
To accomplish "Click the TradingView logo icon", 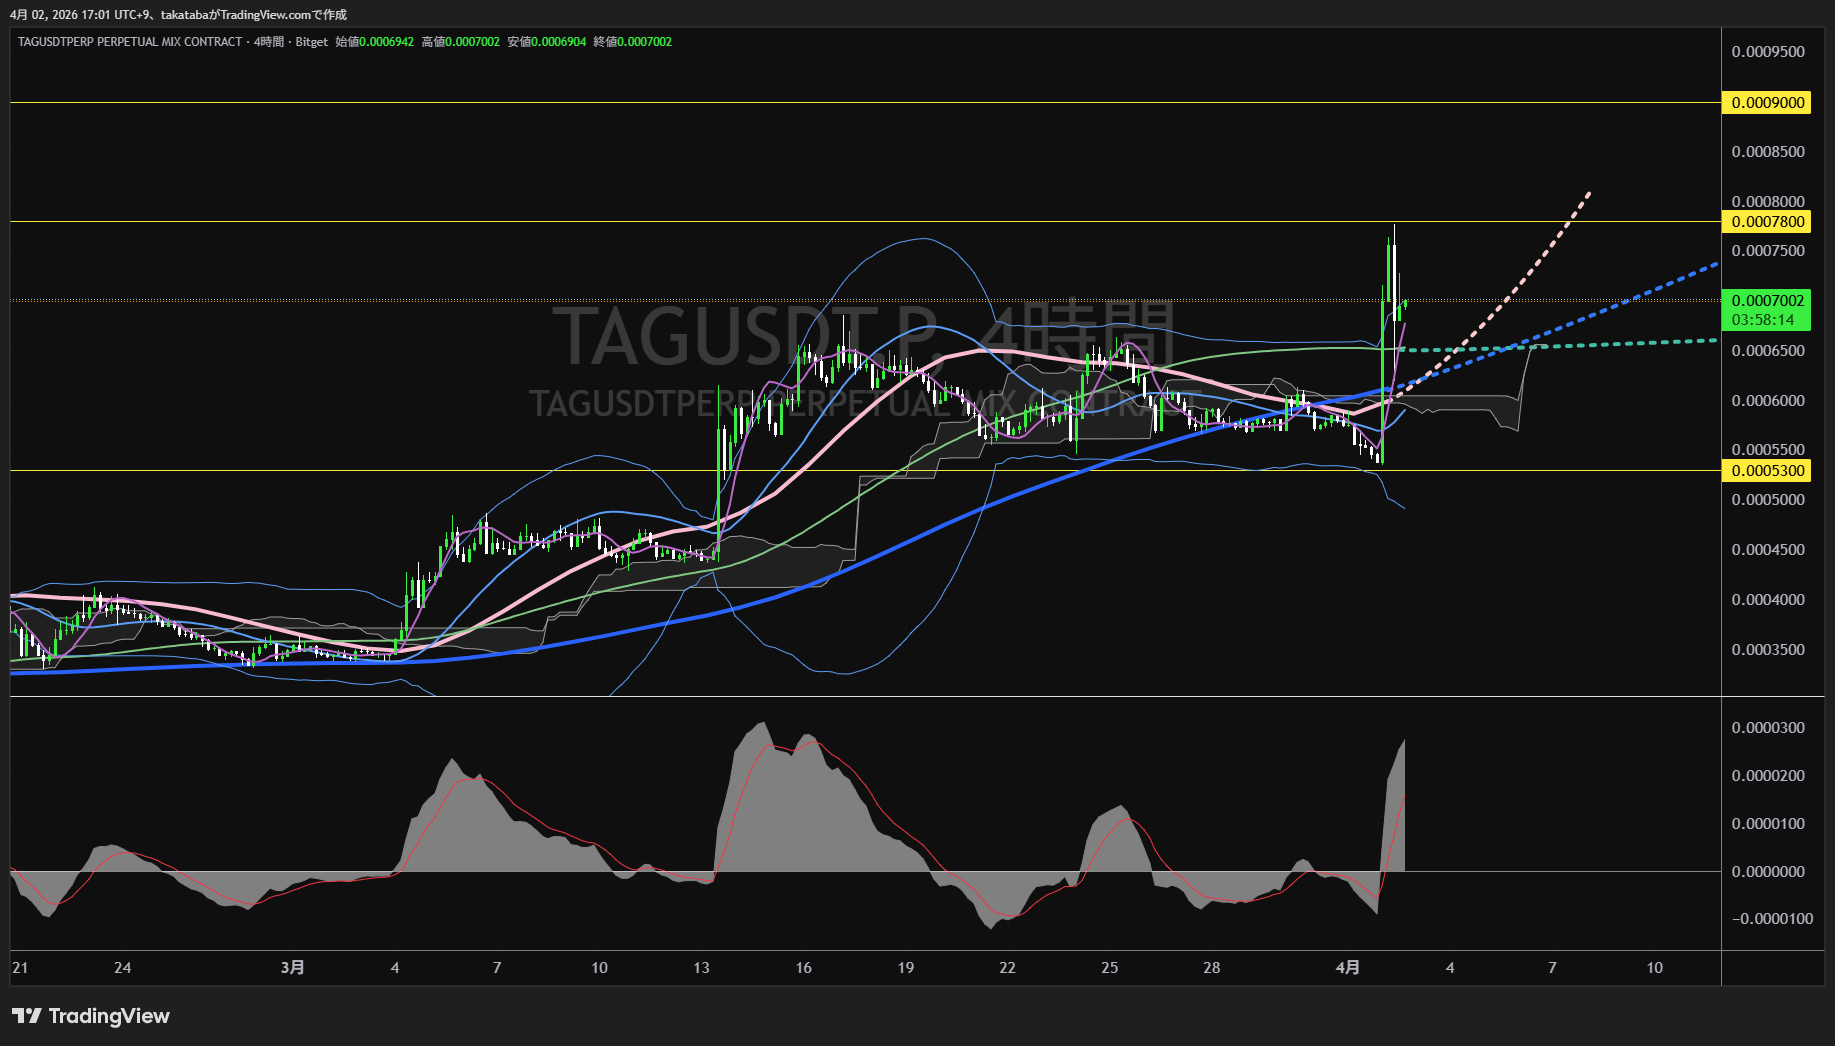I will (27, 1016).
